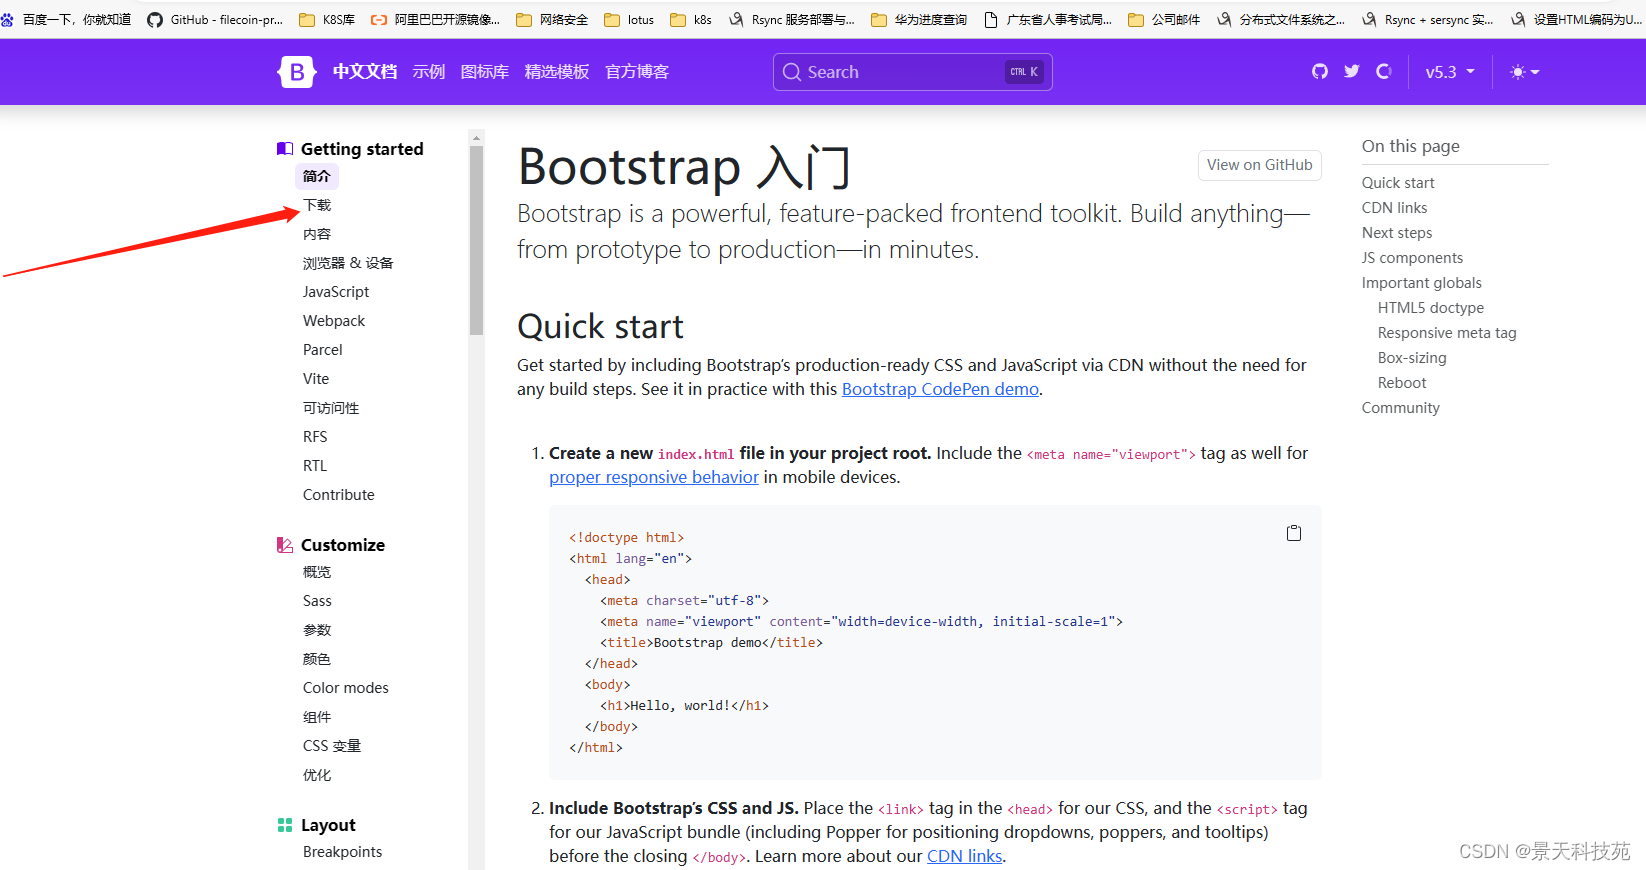
Task: Jump to Important globals section
Action: [x=1422, y=283]
